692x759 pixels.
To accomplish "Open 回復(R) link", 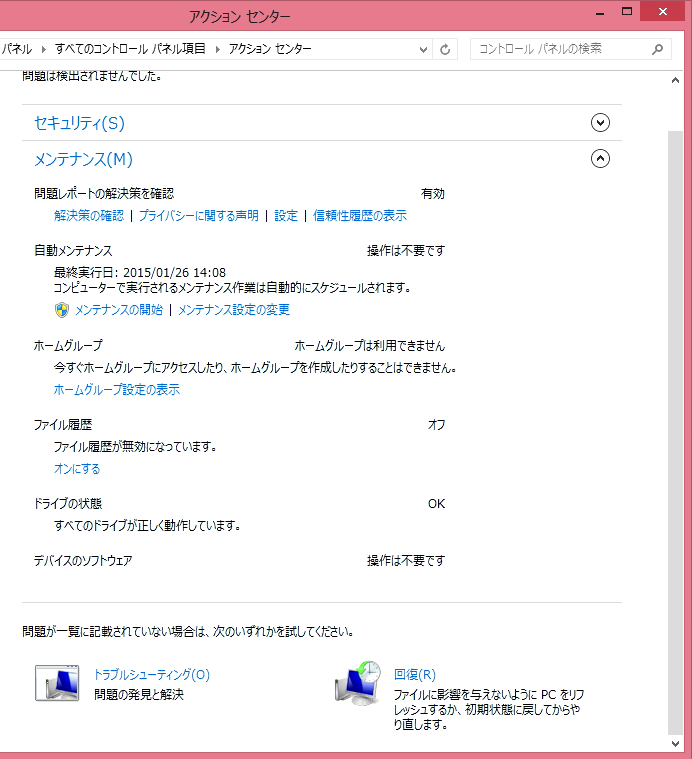I will (x=415, y=674).
